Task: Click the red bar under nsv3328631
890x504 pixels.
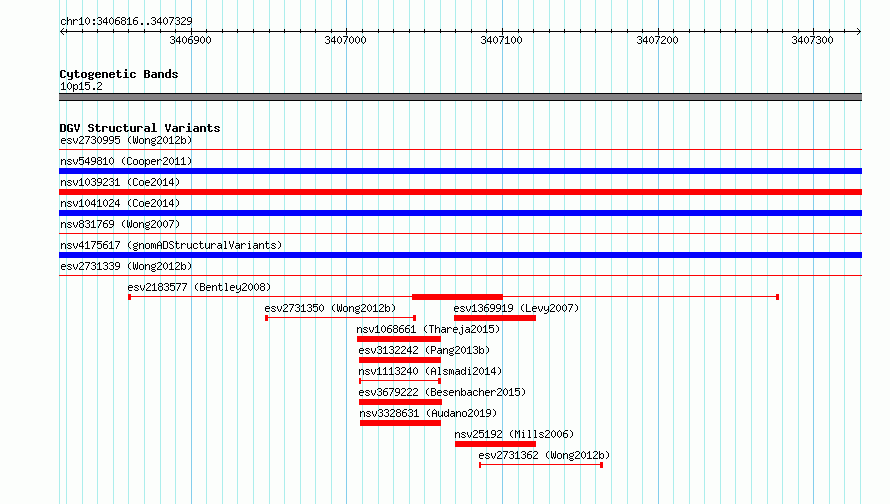Action: (401, 423)
